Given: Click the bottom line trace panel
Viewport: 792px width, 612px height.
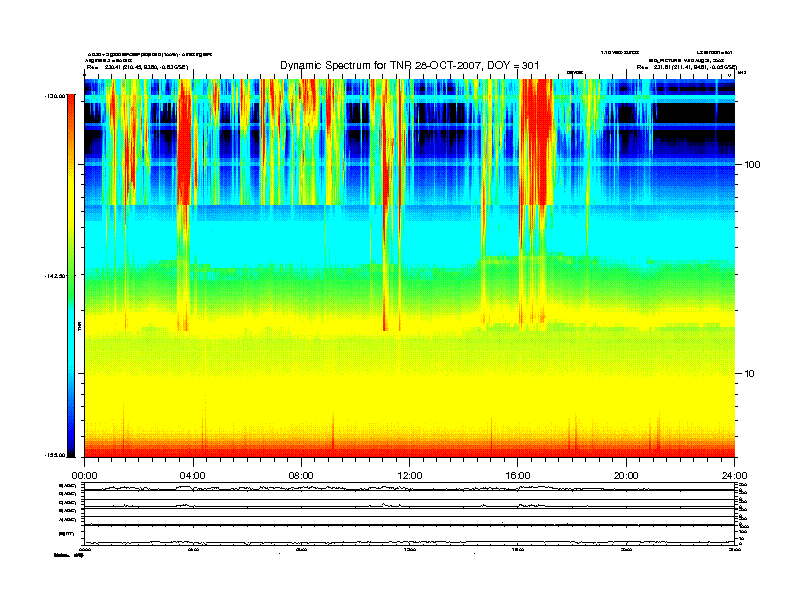Looking at the screenshot, I should [409, 535].
